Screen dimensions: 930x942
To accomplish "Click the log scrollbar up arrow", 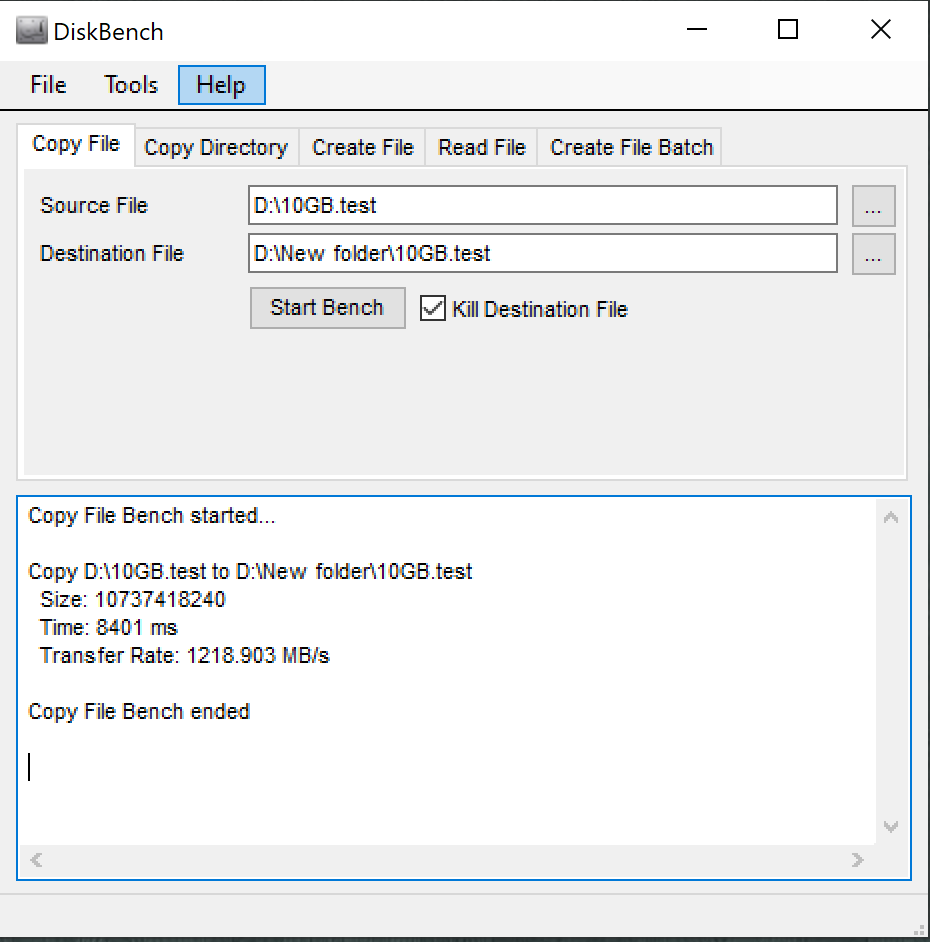I will pyautogui.click(x=891, y=517).
